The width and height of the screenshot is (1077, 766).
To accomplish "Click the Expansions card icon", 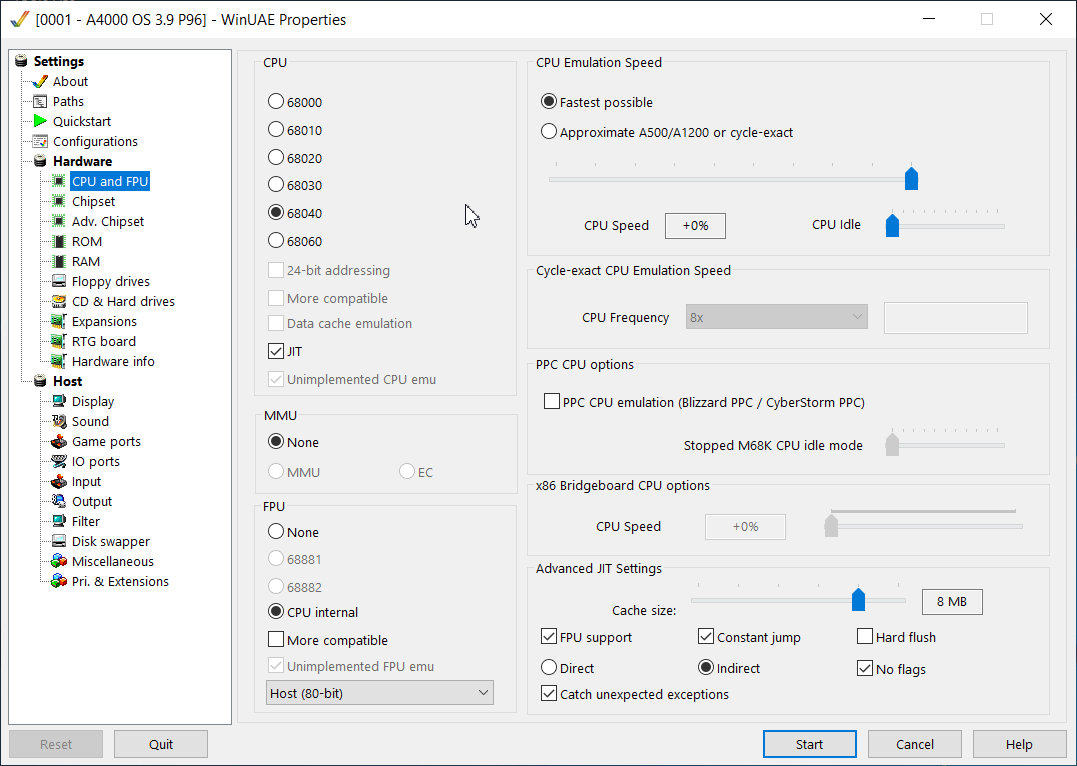I will [x=59, y=321].
